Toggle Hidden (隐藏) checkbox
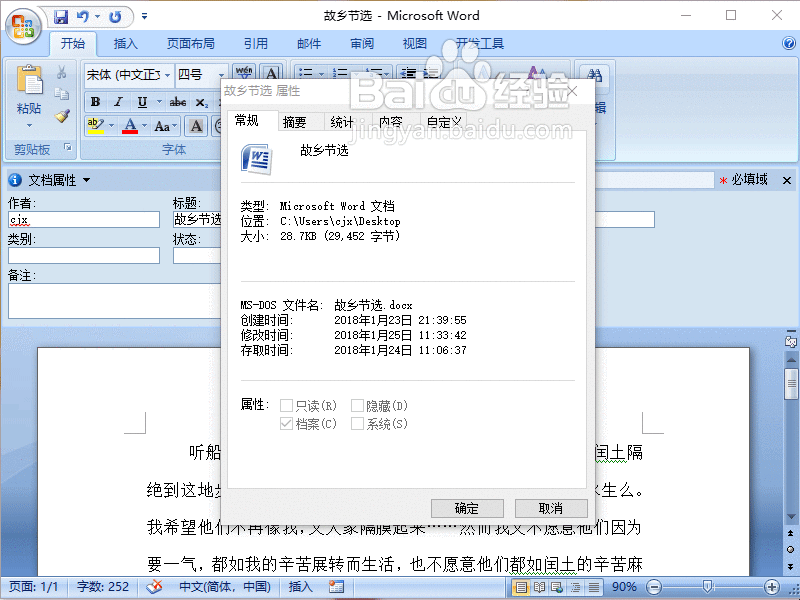The width and height of the screenshot is (800, 600). click(x=357, y=406)
